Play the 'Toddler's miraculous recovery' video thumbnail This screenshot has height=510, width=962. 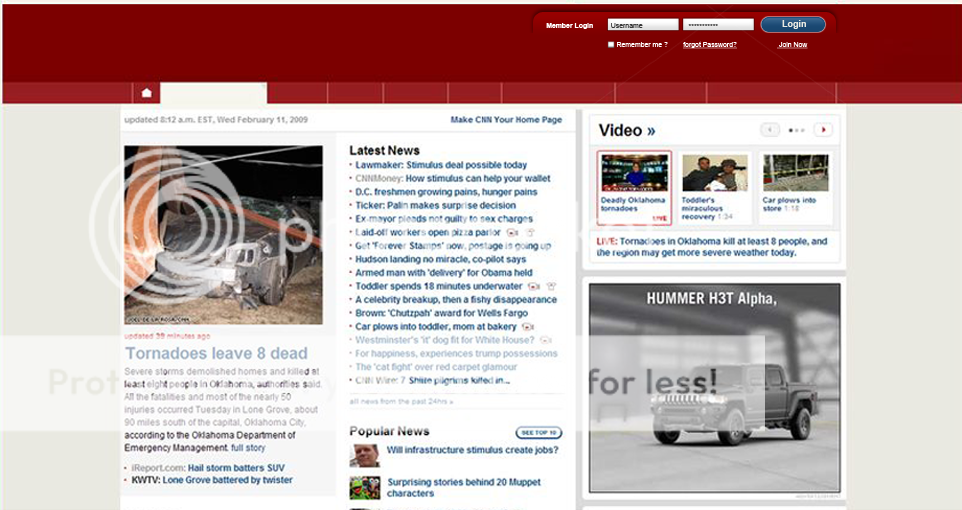tap(715, 173)
